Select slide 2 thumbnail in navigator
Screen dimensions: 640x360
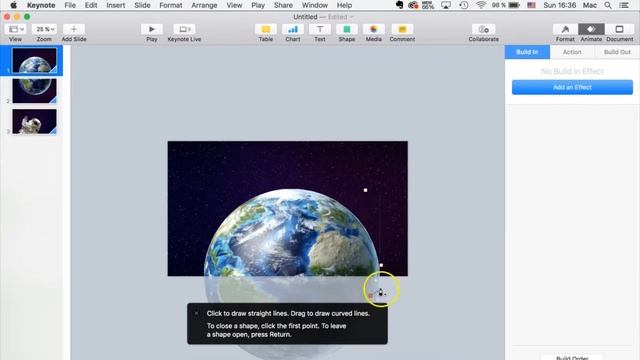[34, 91]
